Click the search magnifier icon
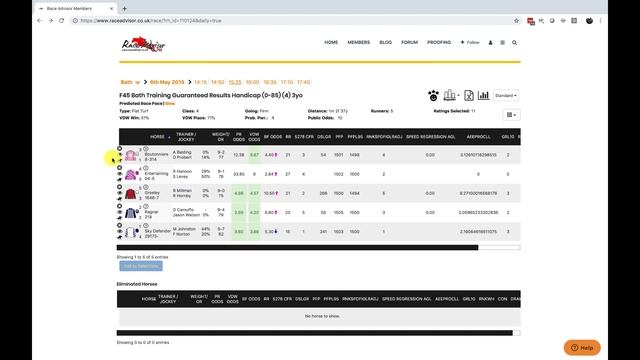 [514, 42]
